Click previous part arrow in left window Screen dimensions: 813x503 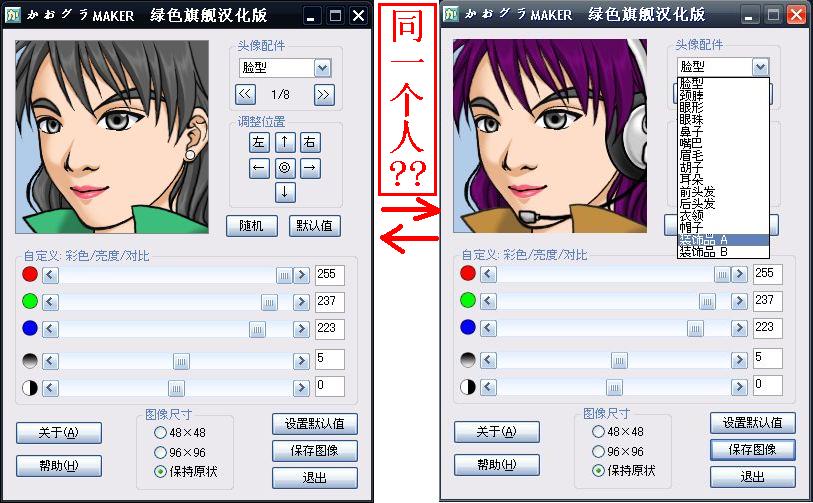click(x=245, y=95)
